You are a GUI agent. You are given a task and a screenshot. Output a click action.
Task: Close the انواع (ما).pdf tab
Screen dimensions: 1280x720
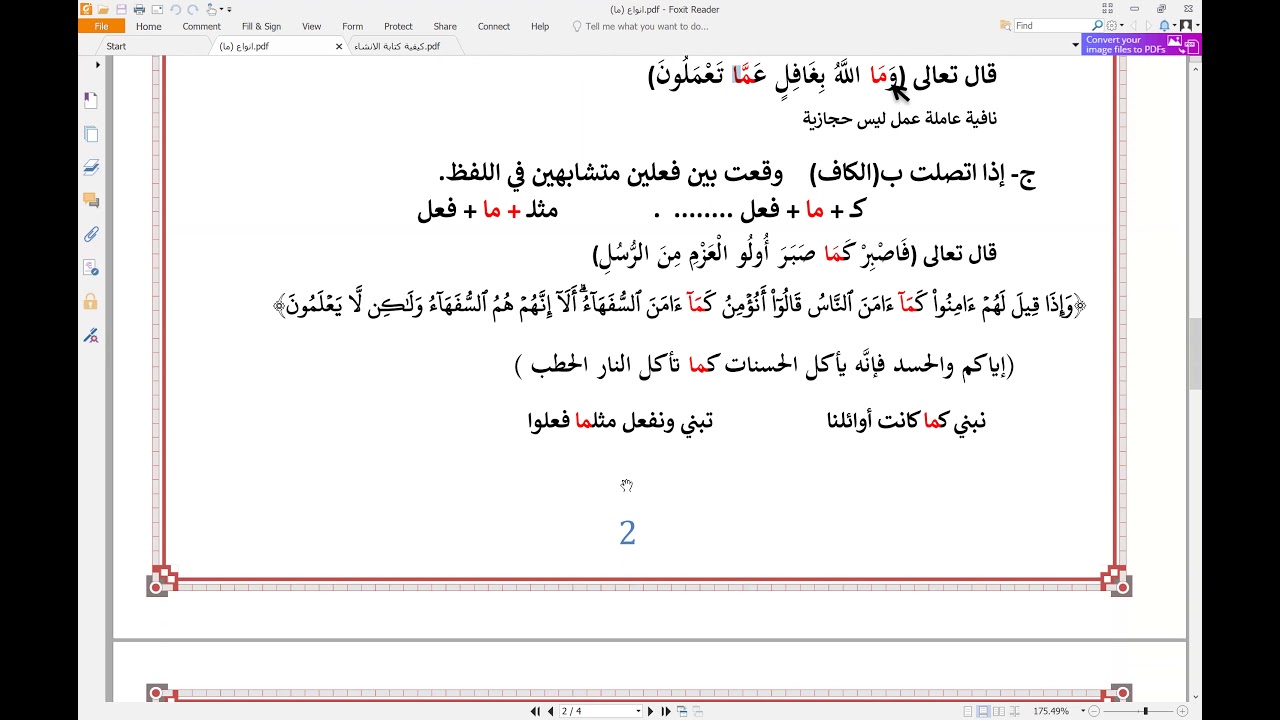click(338, 46)
